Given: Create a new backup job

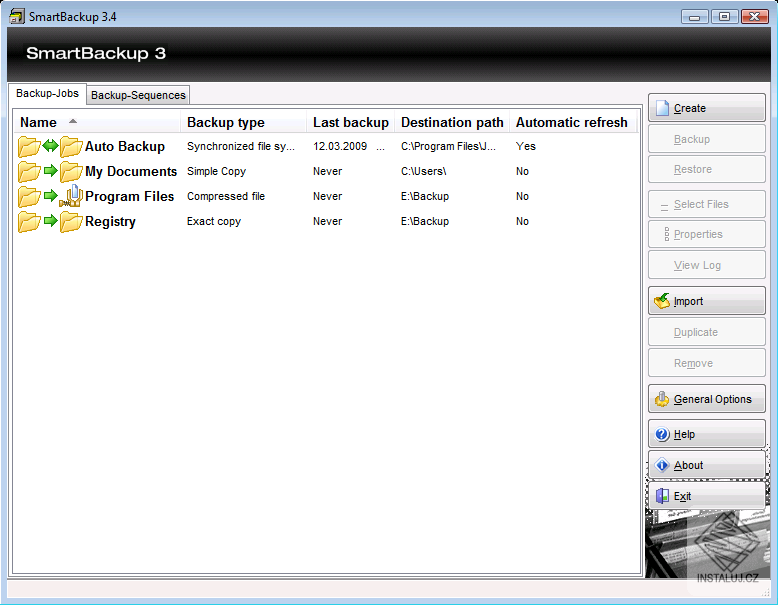Looking at the screenshot, I should coord(707,108).
